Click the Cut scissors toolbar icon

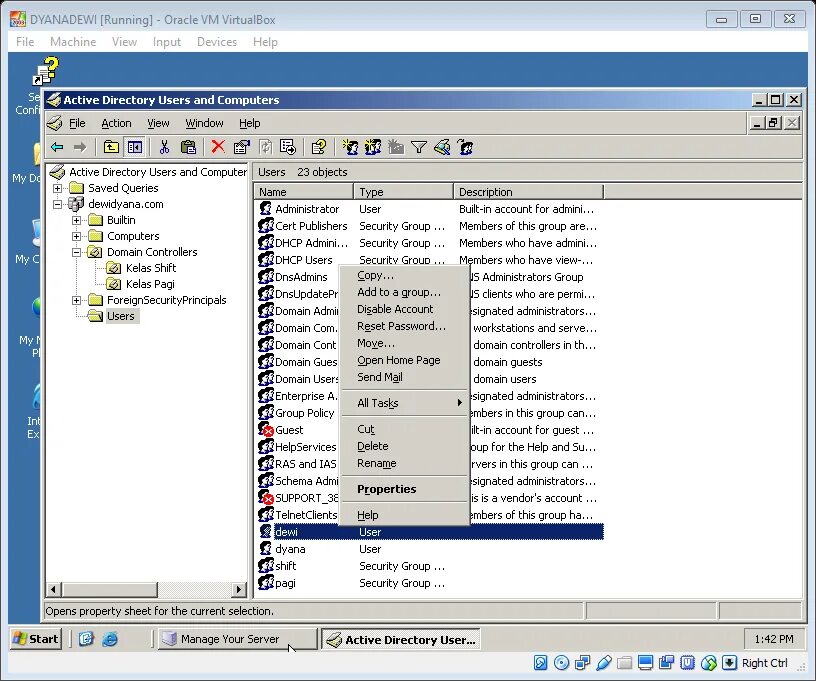(x=164, y=148)
